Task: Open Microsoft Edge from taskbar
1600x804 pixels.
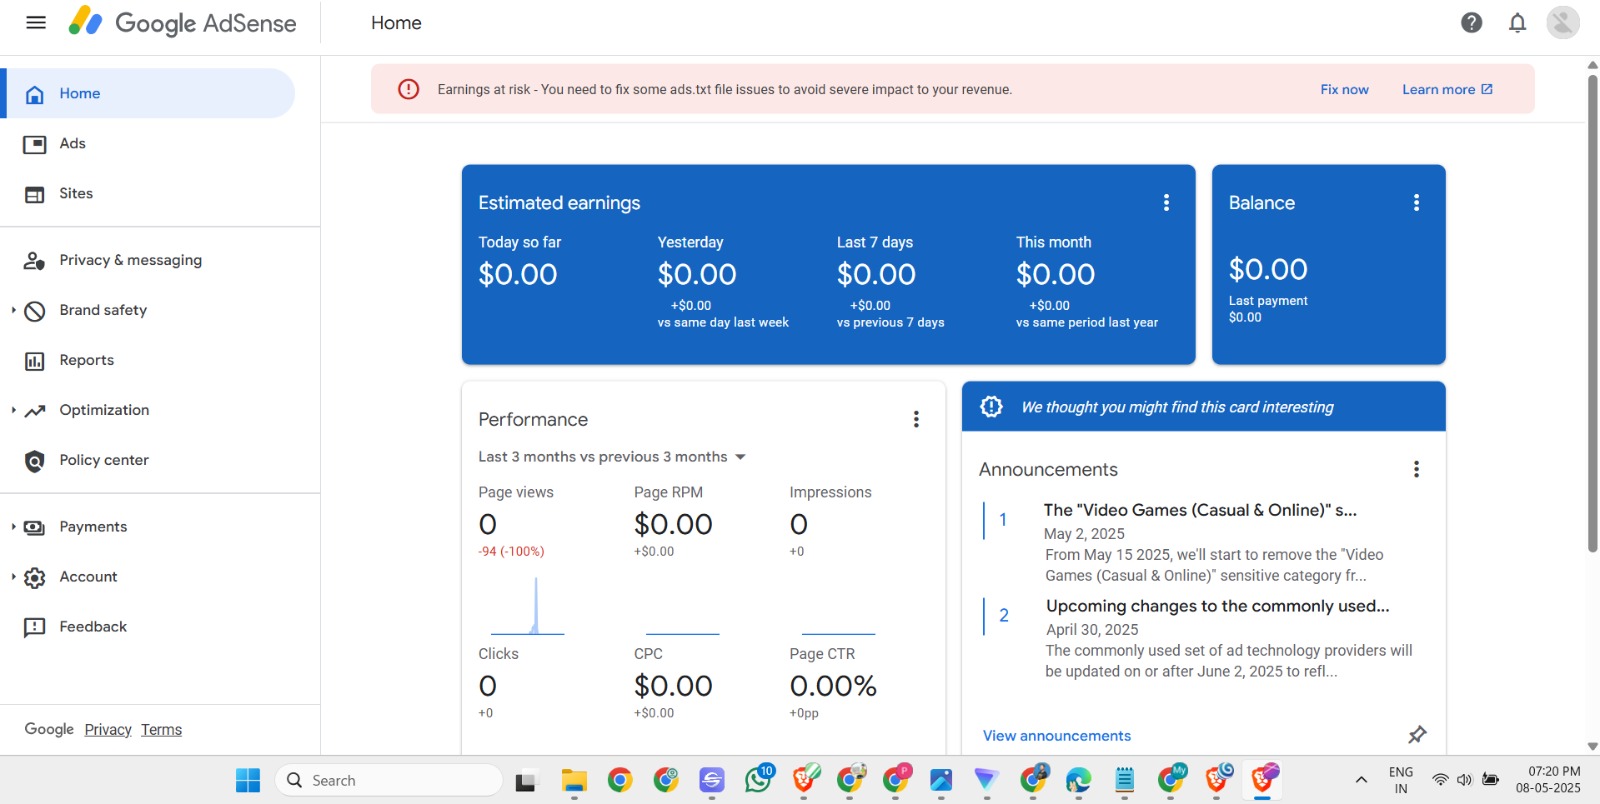Action: 1078,781
